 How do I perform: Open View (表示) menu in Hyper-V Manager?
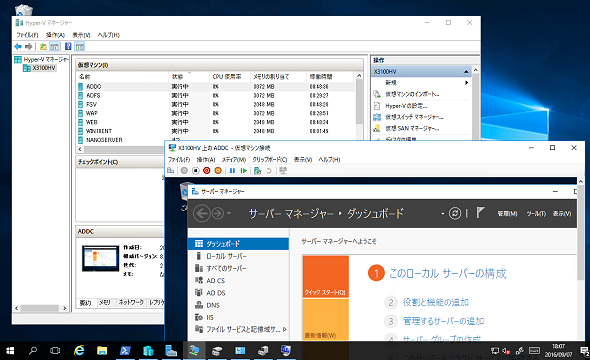(81, 35)
